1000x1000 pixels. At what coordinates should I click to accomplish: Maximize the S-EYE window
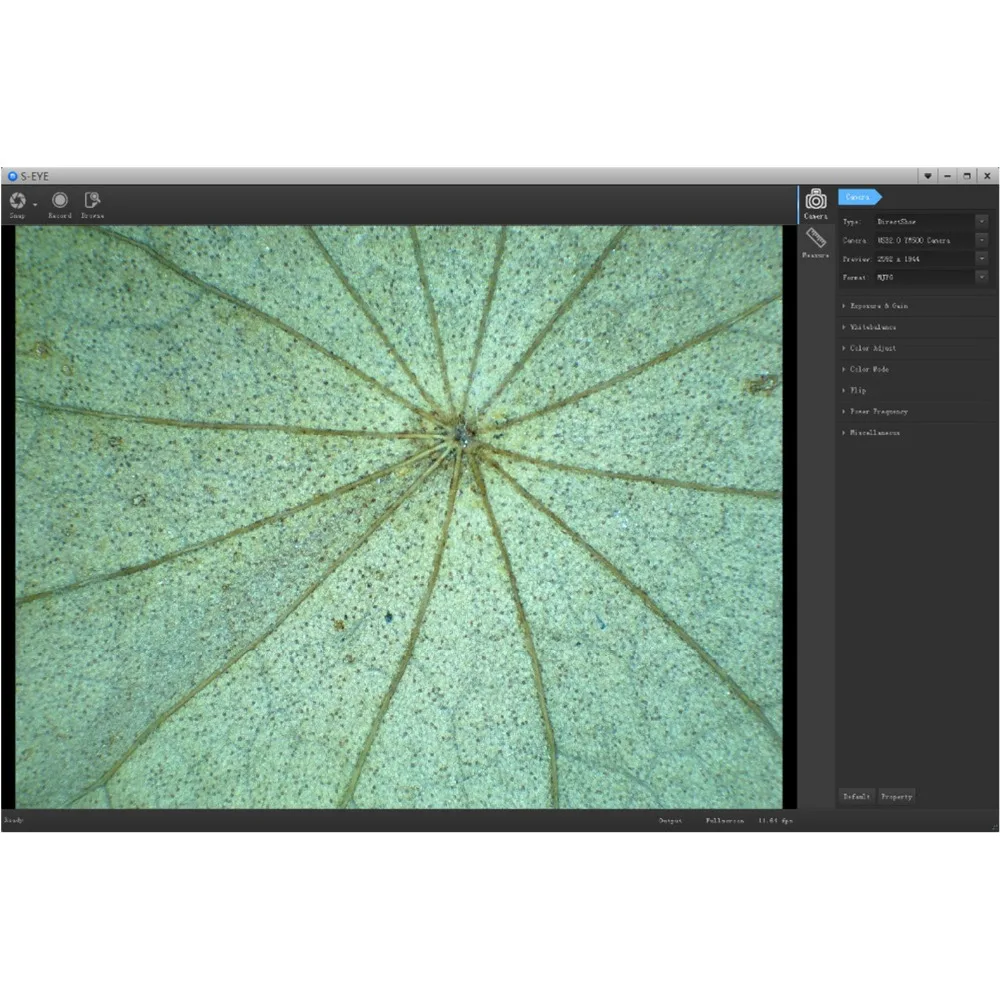tap(967, 176)
